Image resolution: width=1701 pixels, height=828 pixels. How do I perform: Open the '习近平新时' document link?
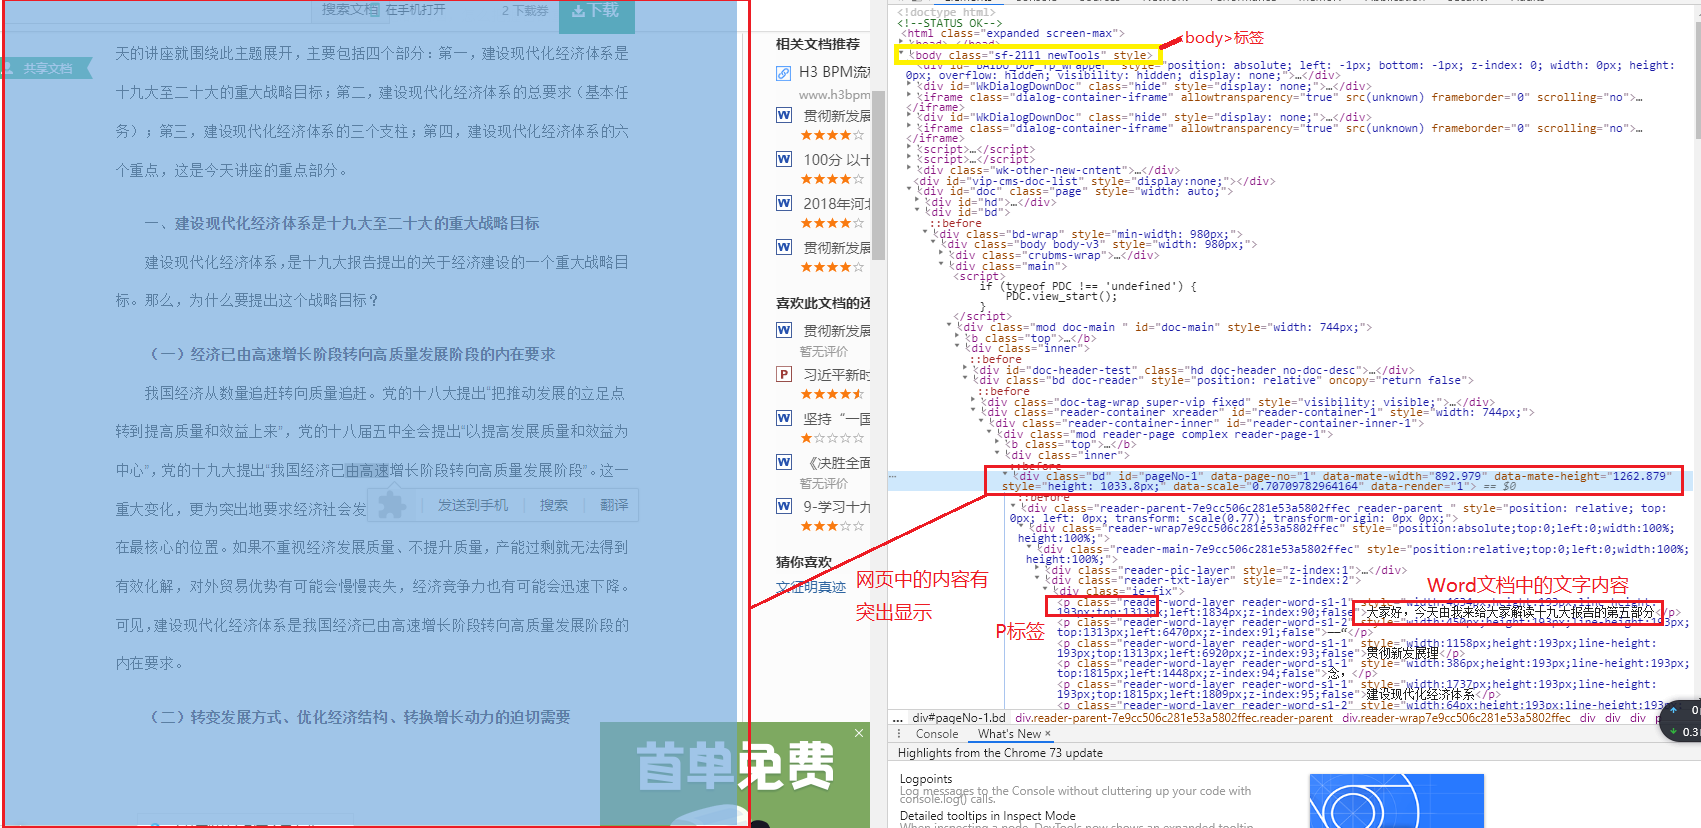tap(837, 374)
